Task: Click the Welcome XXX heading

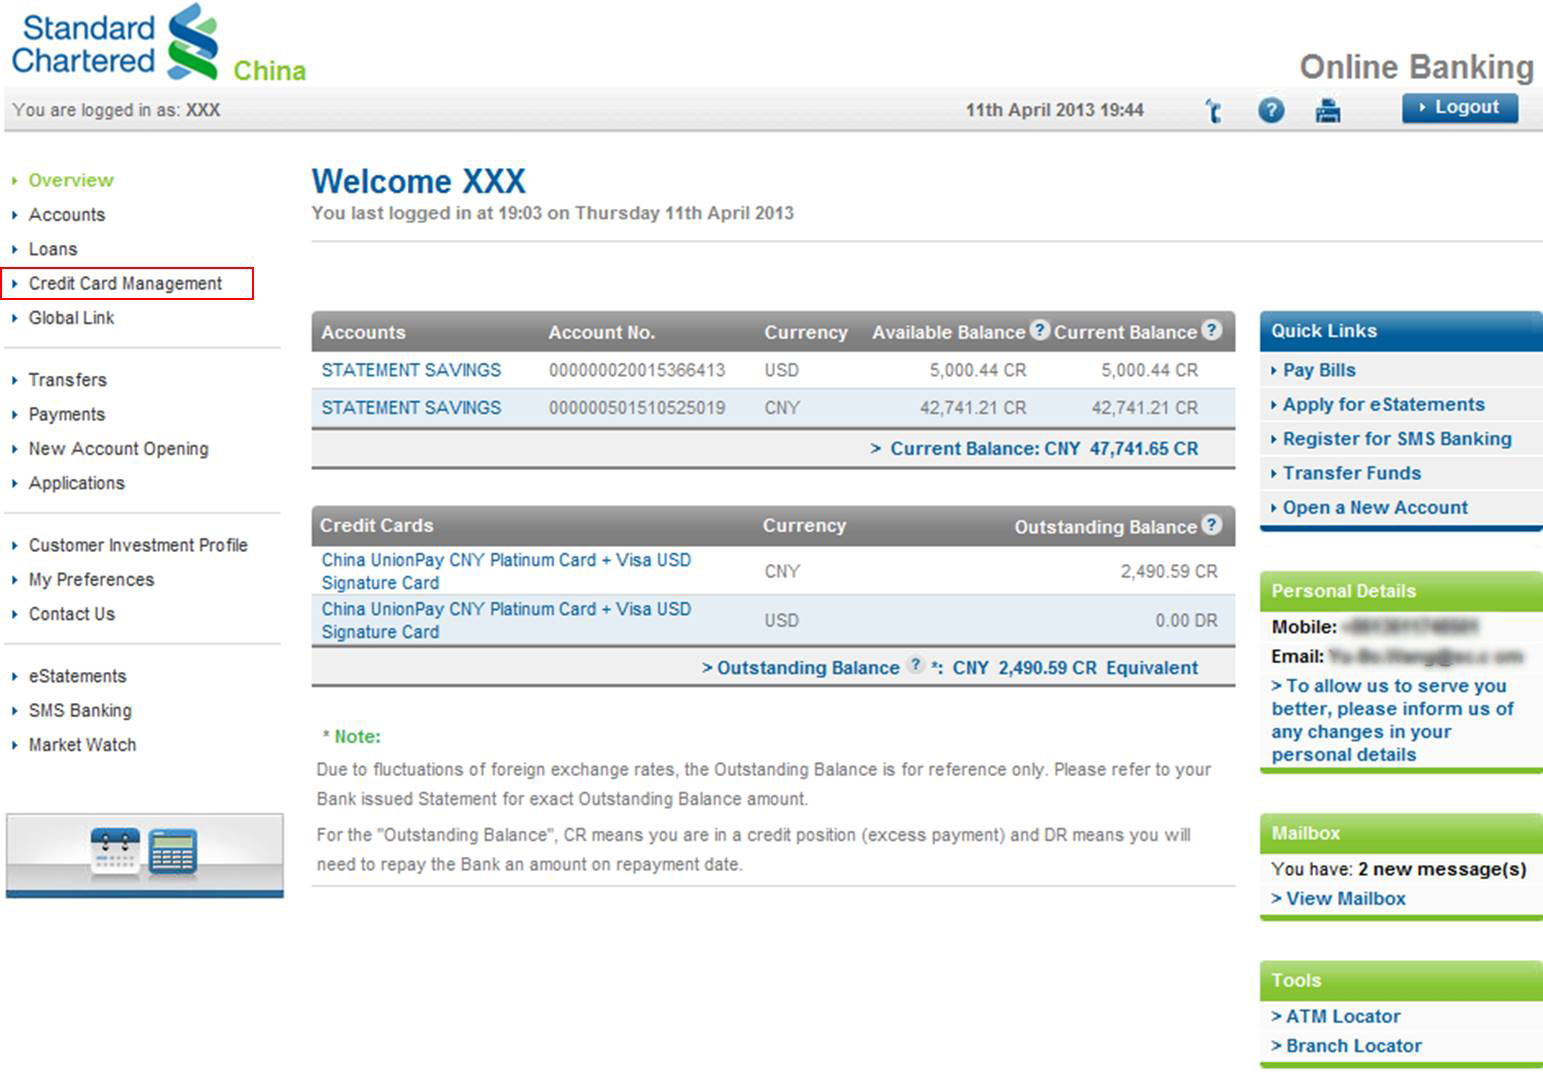Action: (418, 181)
